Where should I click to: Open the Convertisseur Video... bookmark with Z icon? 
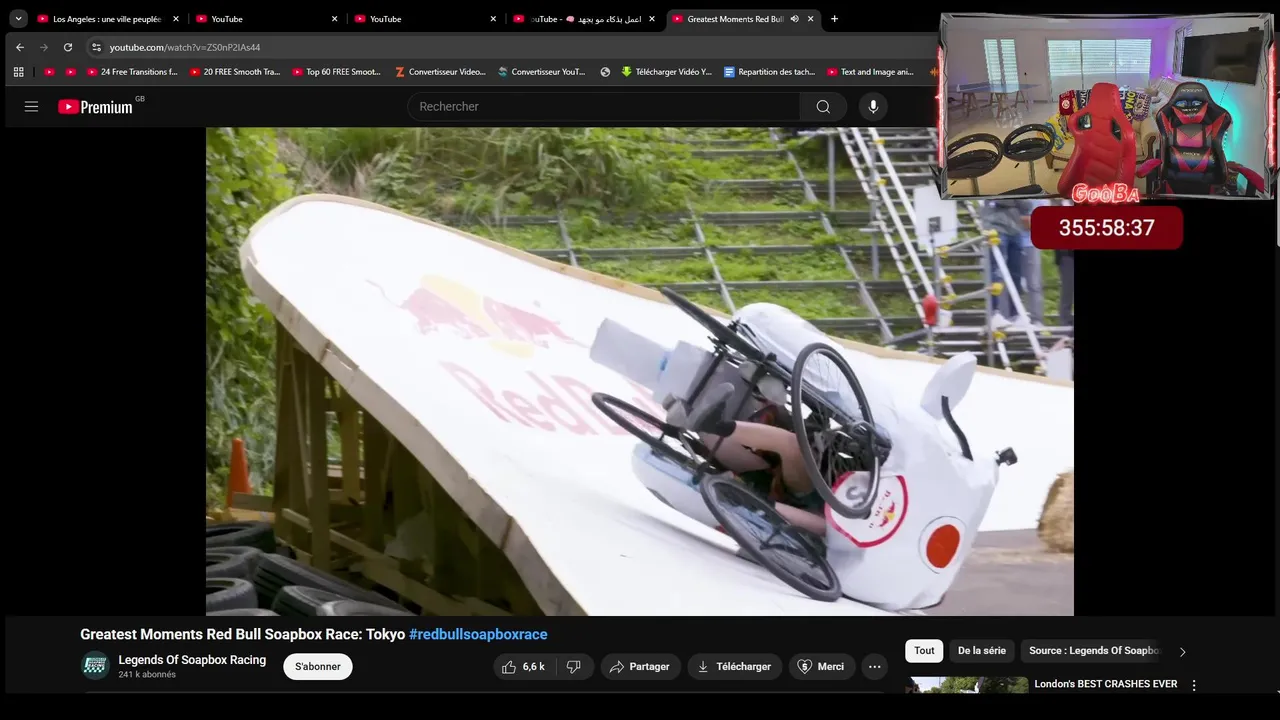coord(440,72)
